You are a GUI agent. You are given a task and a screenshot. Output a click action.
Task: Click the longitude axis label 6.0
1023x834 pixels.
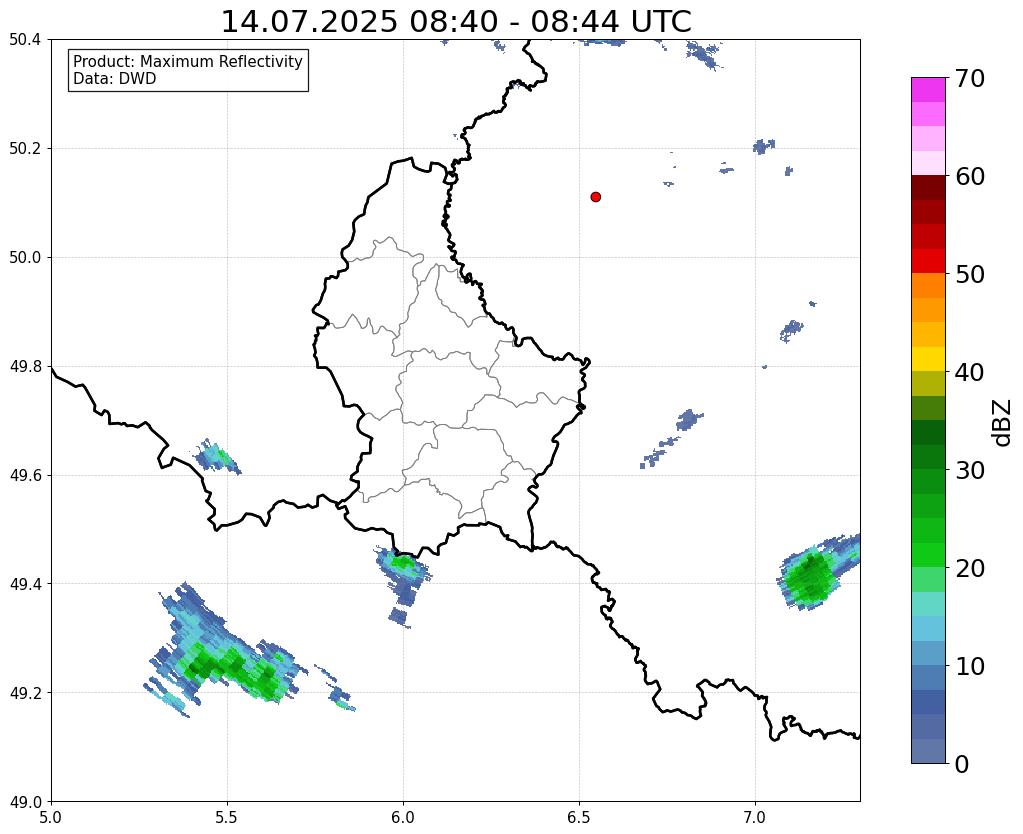pyautogui.click(x=403, y=818)
